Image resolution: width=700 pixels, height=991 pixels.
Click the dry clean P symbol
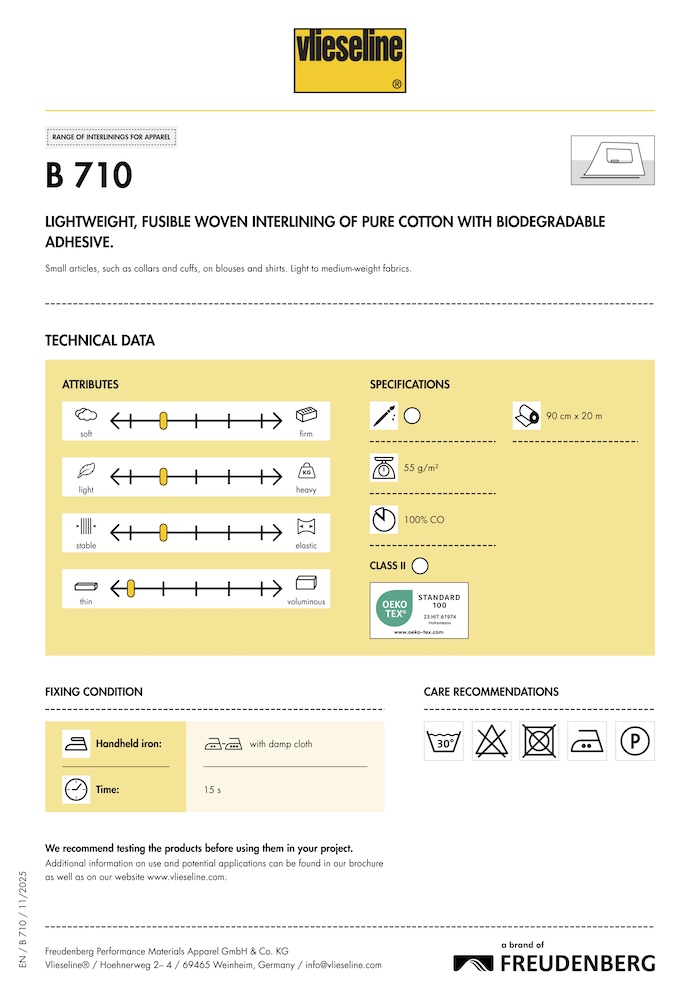pyautogui.click(x=635, y=741)
